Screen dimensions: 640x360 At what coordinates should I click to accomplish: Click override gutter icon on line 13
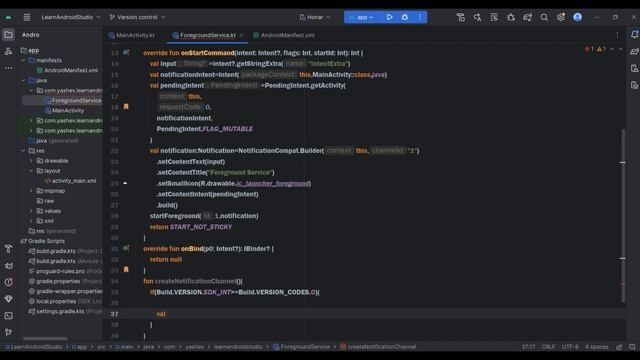(x=126, y=53)
